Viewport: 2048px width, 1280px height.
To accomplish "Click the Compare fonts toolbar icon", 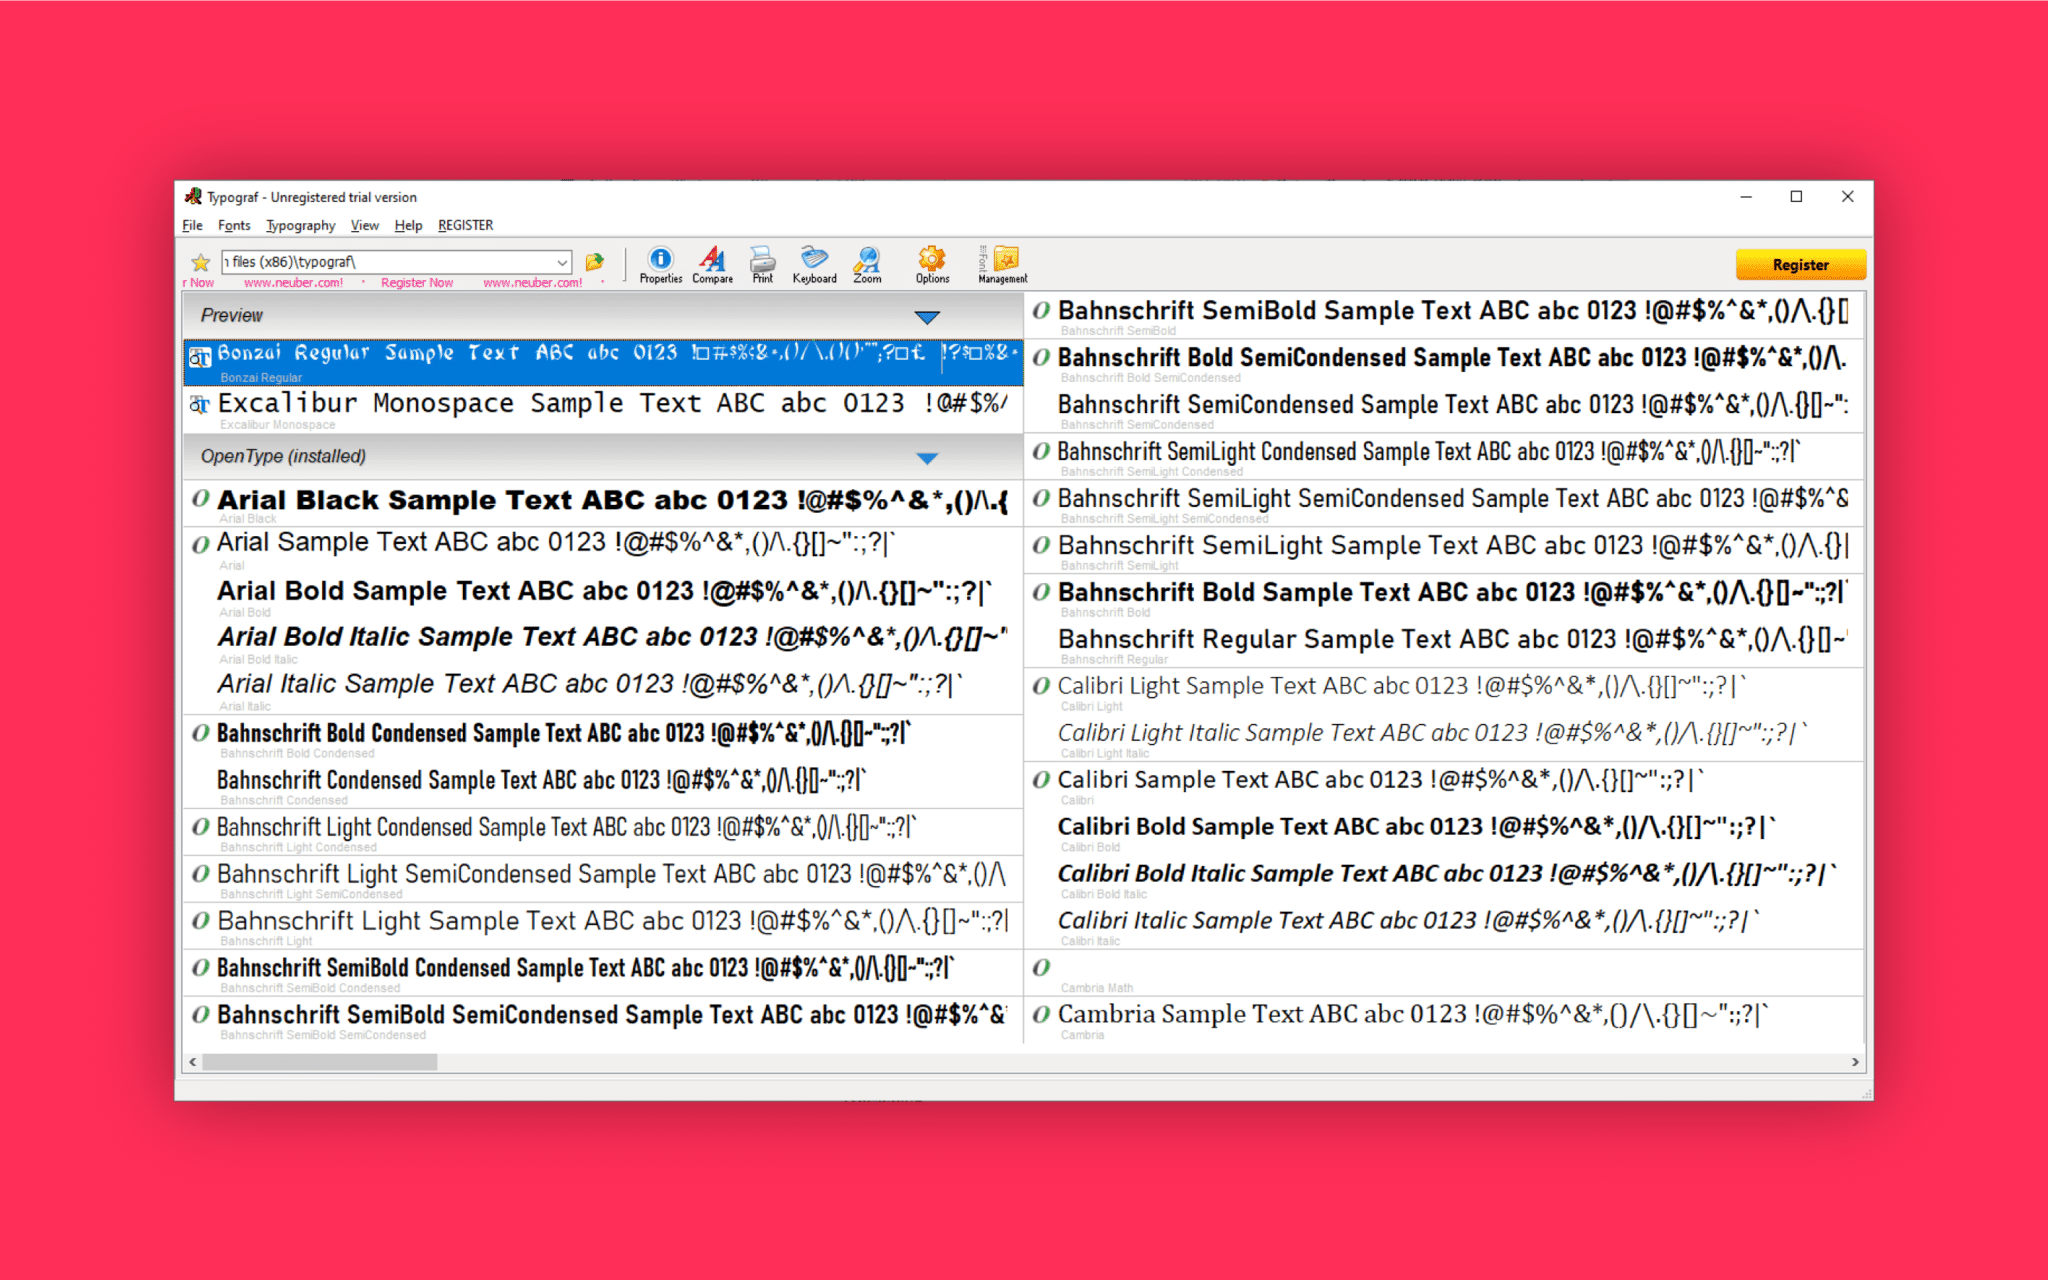I will (x=712, y=265).
